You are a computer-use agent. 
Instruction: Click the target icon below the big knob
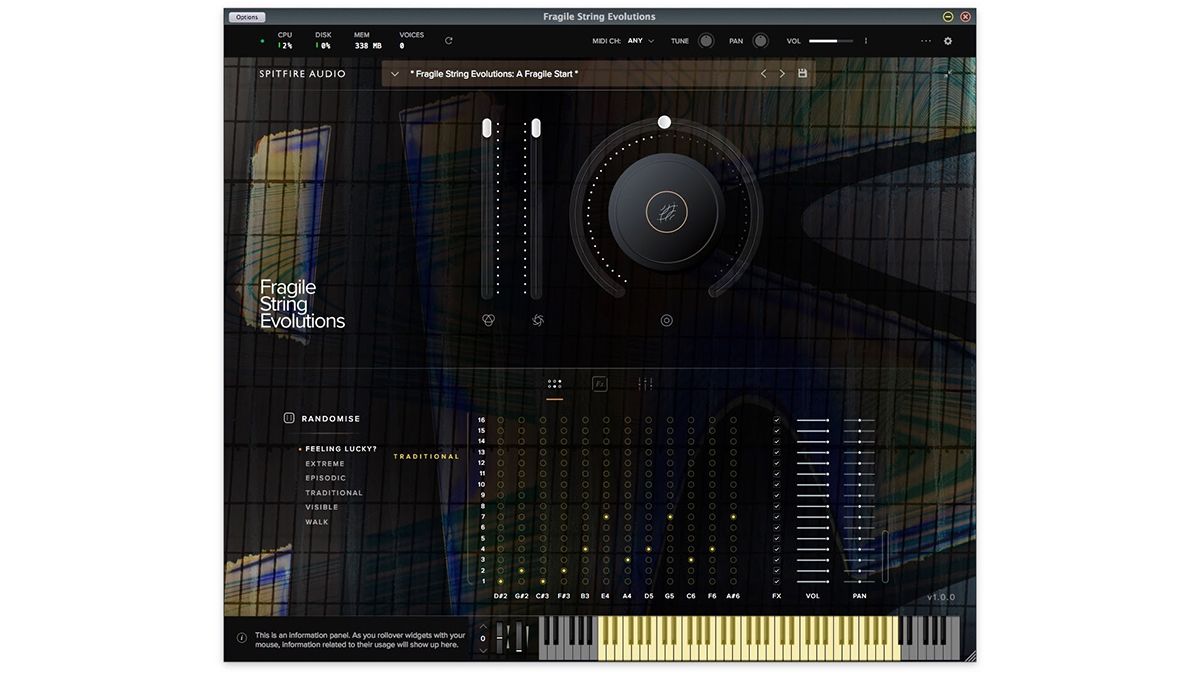(666, 320)
